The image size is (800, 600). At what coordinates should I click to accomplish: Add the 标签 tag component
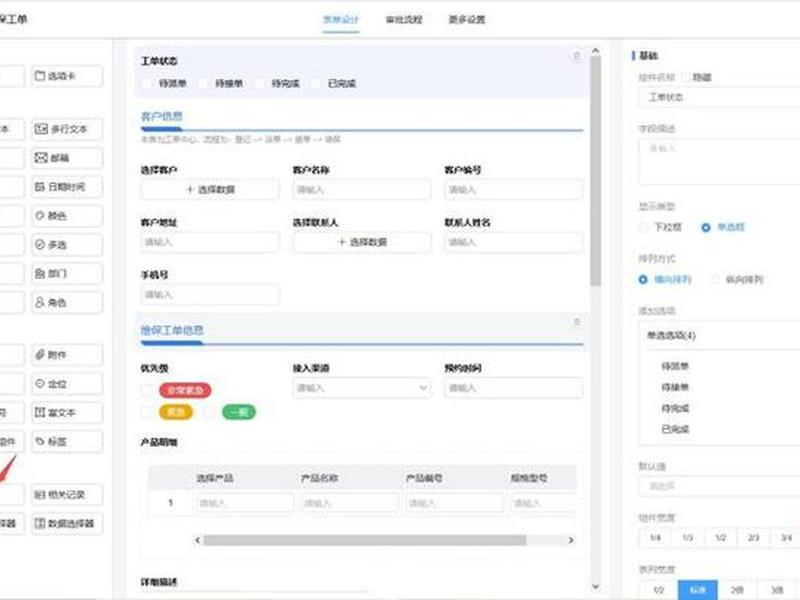(x=67, y=441)
